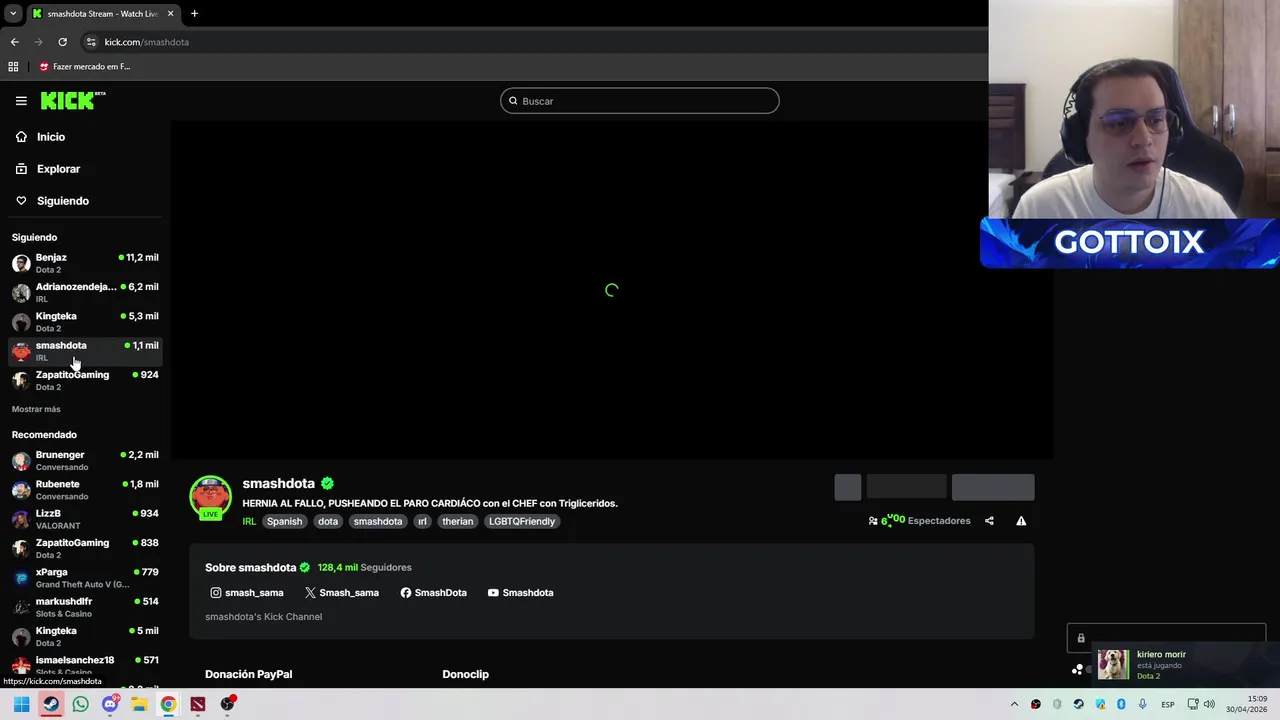Open the Chrome apps grid icon
The image size is (1280, 720).
tap(13, 67)
